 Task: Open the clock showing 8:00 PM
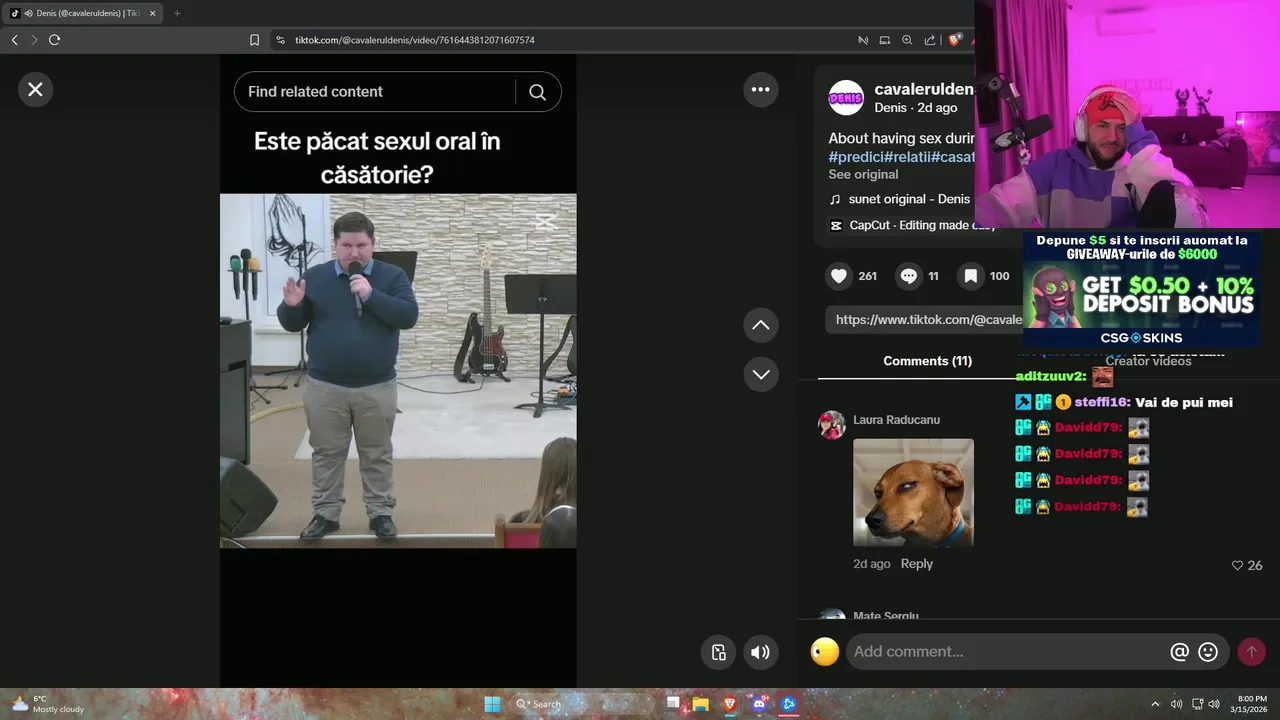point(1251,704)
